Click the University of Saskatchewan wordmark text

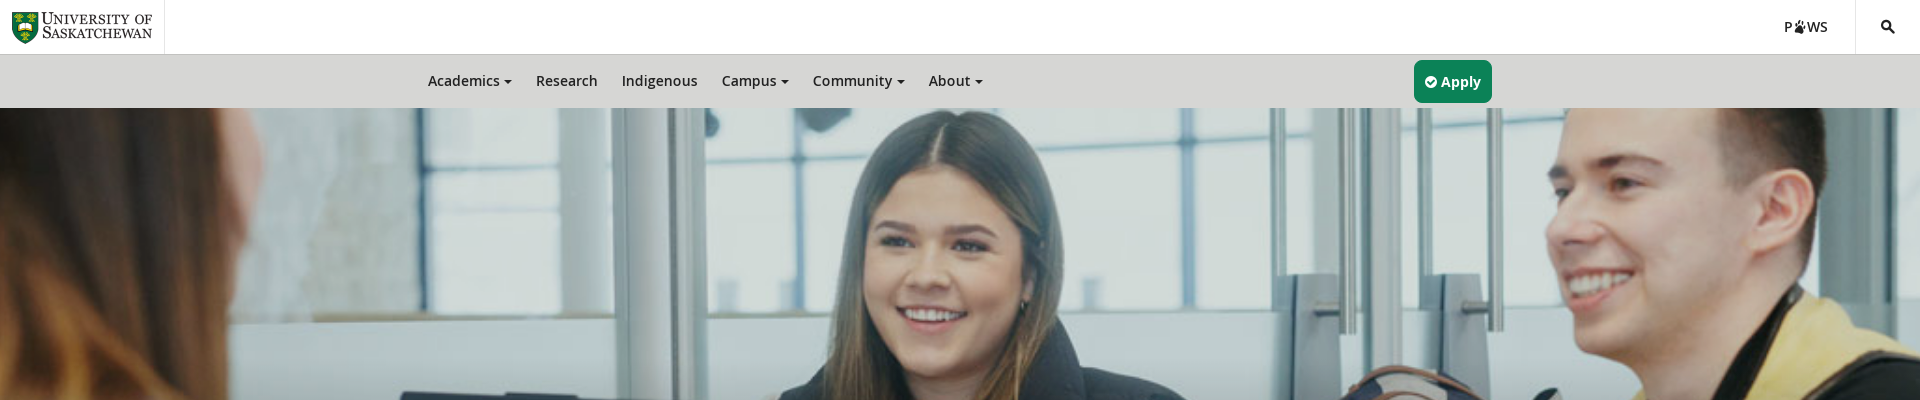pyautogui.click(x=97, y=27)
